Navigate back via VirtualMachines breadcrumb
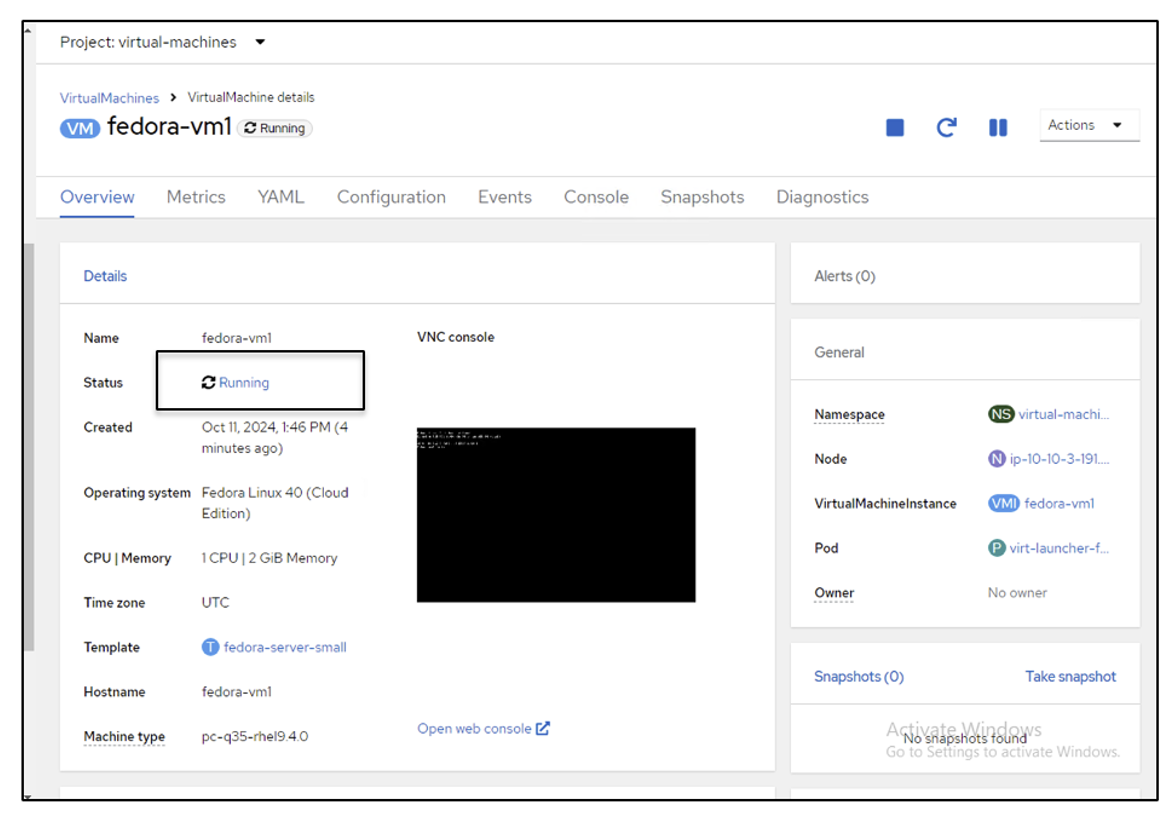The height and width of the screenshot is (822, 1176). pos(109,98)
